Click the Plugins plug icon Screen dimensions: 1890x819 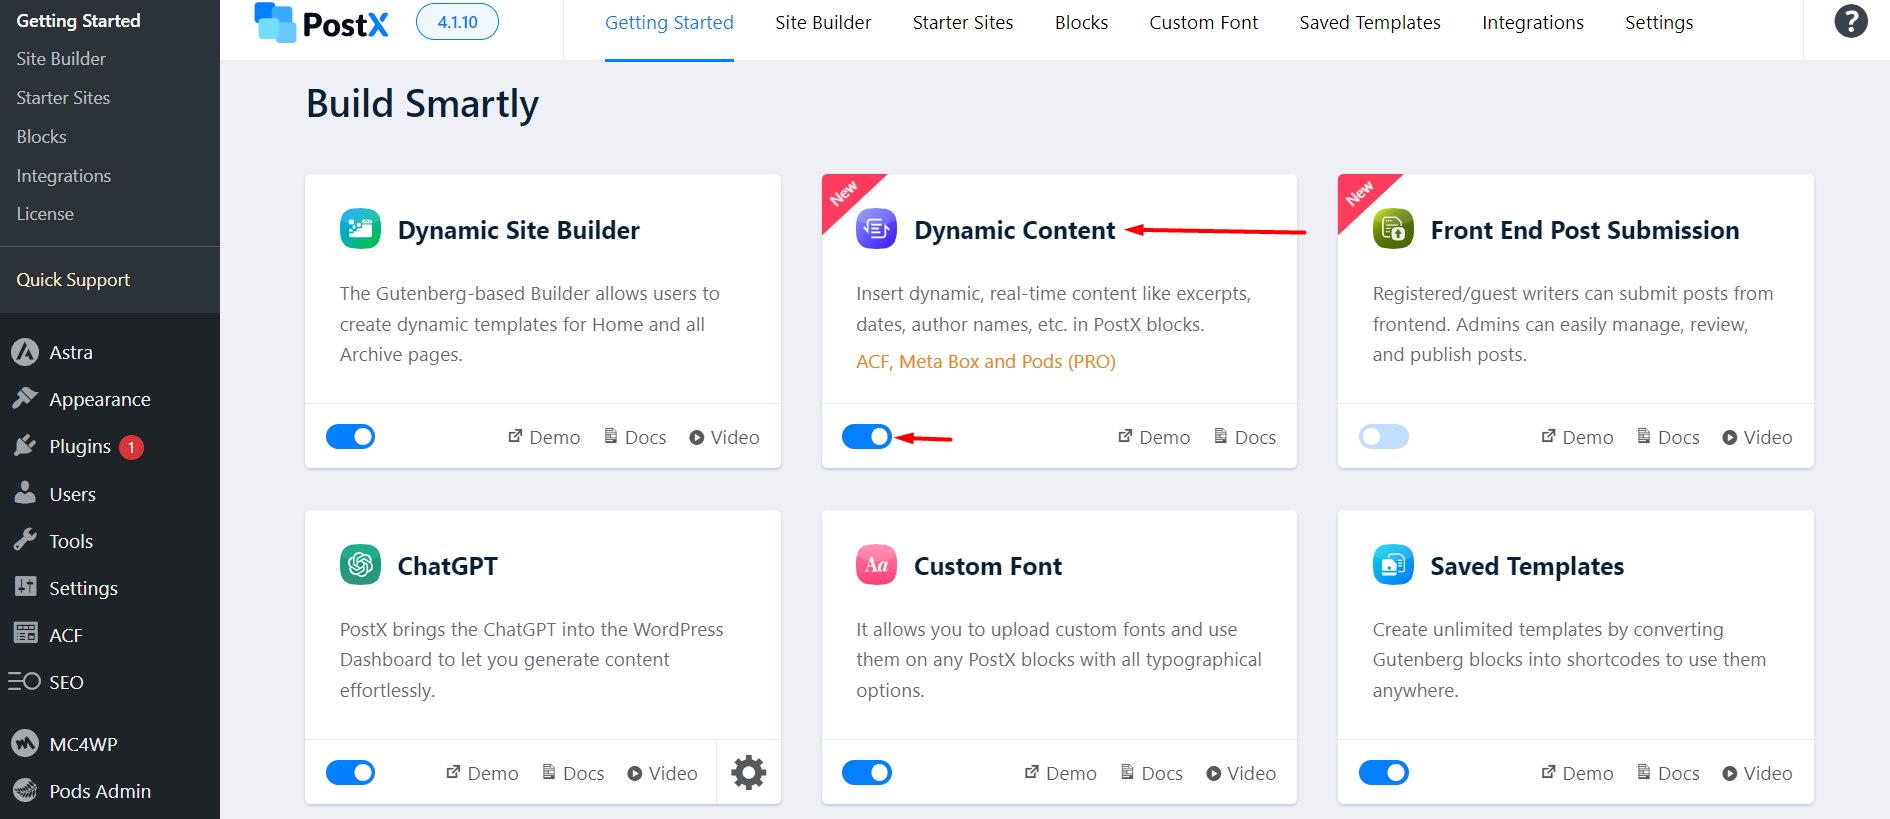click(x=25, y=446)
